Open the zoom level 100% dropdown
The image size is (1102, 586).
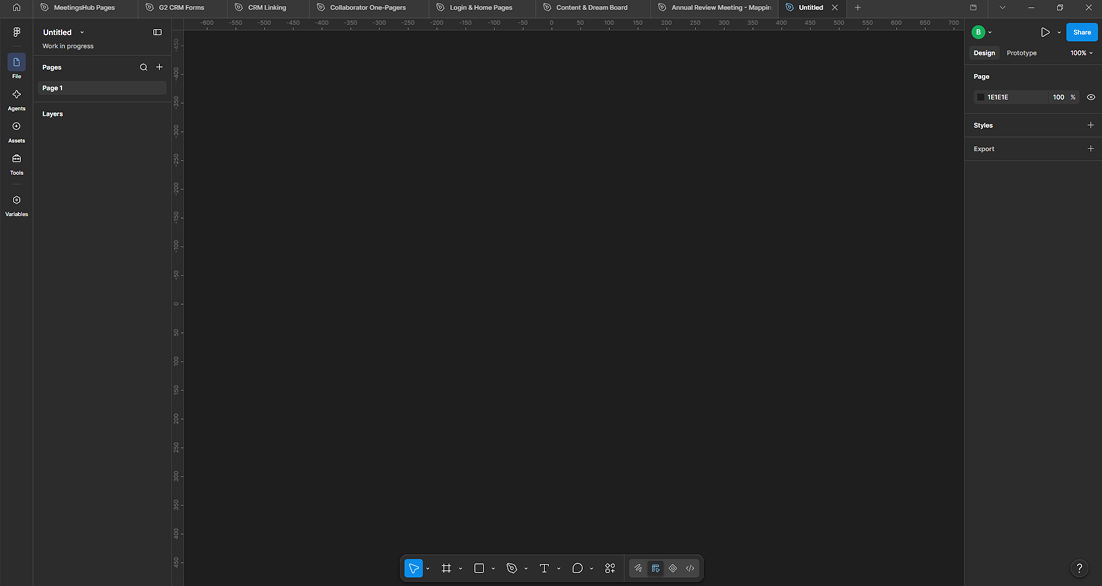pyautogui.click(x=1082, y=53)
